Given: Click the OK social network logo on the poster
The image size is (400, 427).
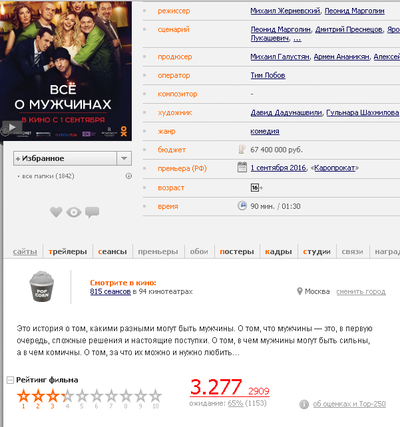Looking at the screenshot, I should [x=124, y=131].
